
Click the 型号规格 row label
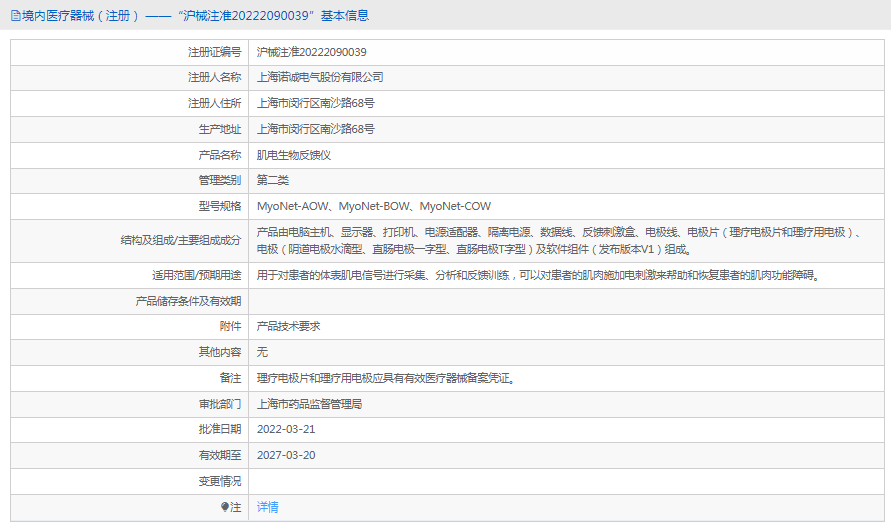[x=220, y=206]
